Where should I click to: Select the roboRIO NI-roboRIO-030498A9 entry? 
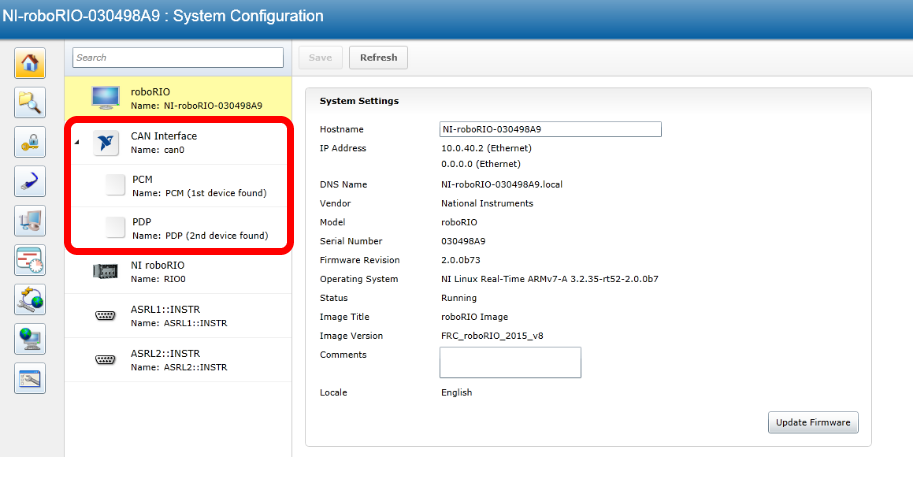[178, 98]
